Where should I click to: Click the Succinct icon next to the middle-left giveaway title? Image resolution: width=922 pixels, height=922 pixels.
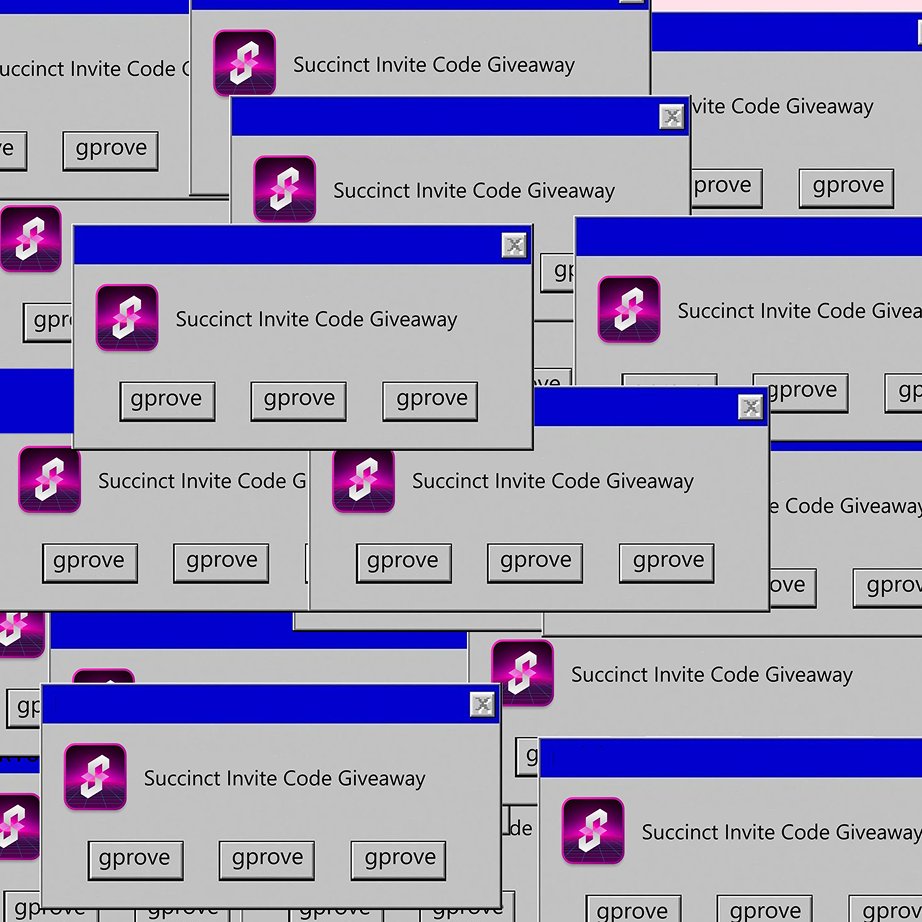tap(49, 481)
